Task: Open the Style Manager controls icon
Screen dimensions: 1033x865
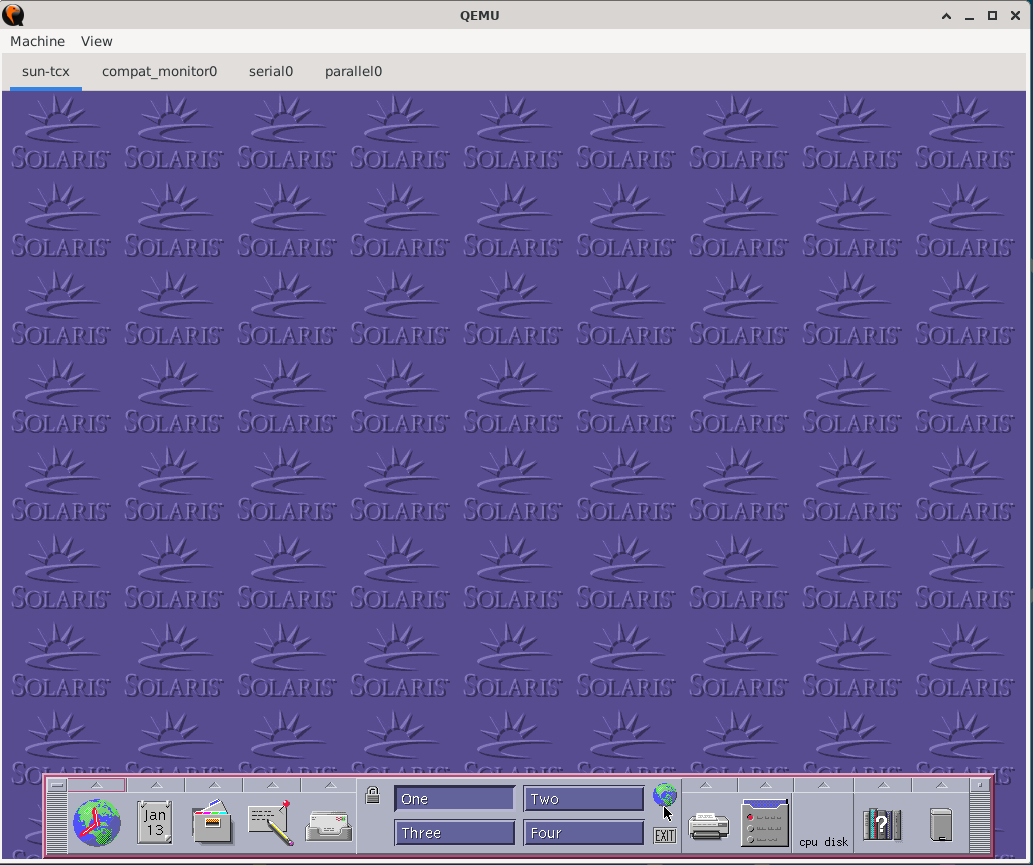Action: pyautogui.click(x=765, y=823)
